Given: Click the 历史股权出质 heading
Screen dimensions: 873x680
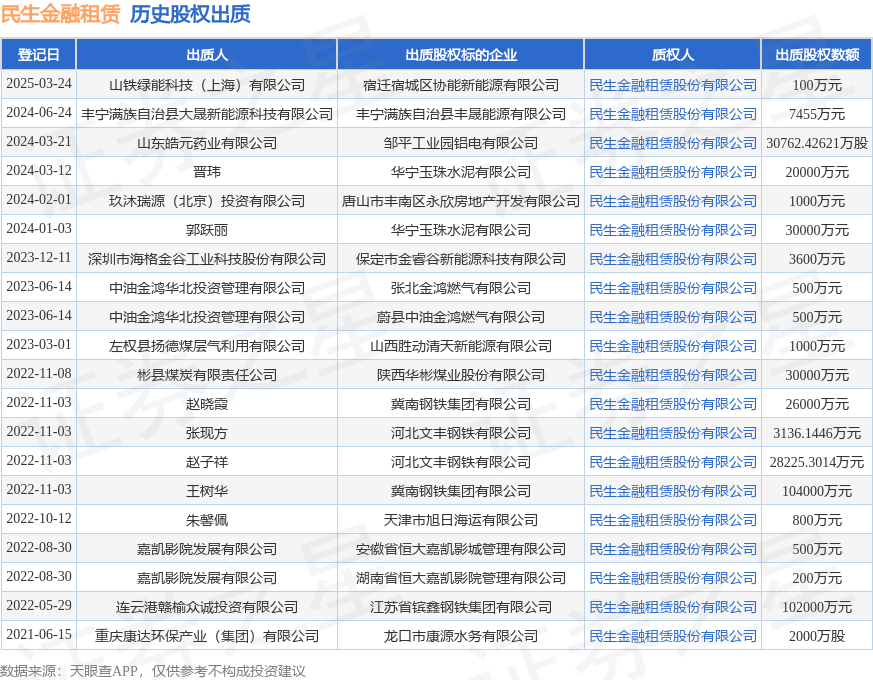Looking at the screenshot, I should point(190,14).
